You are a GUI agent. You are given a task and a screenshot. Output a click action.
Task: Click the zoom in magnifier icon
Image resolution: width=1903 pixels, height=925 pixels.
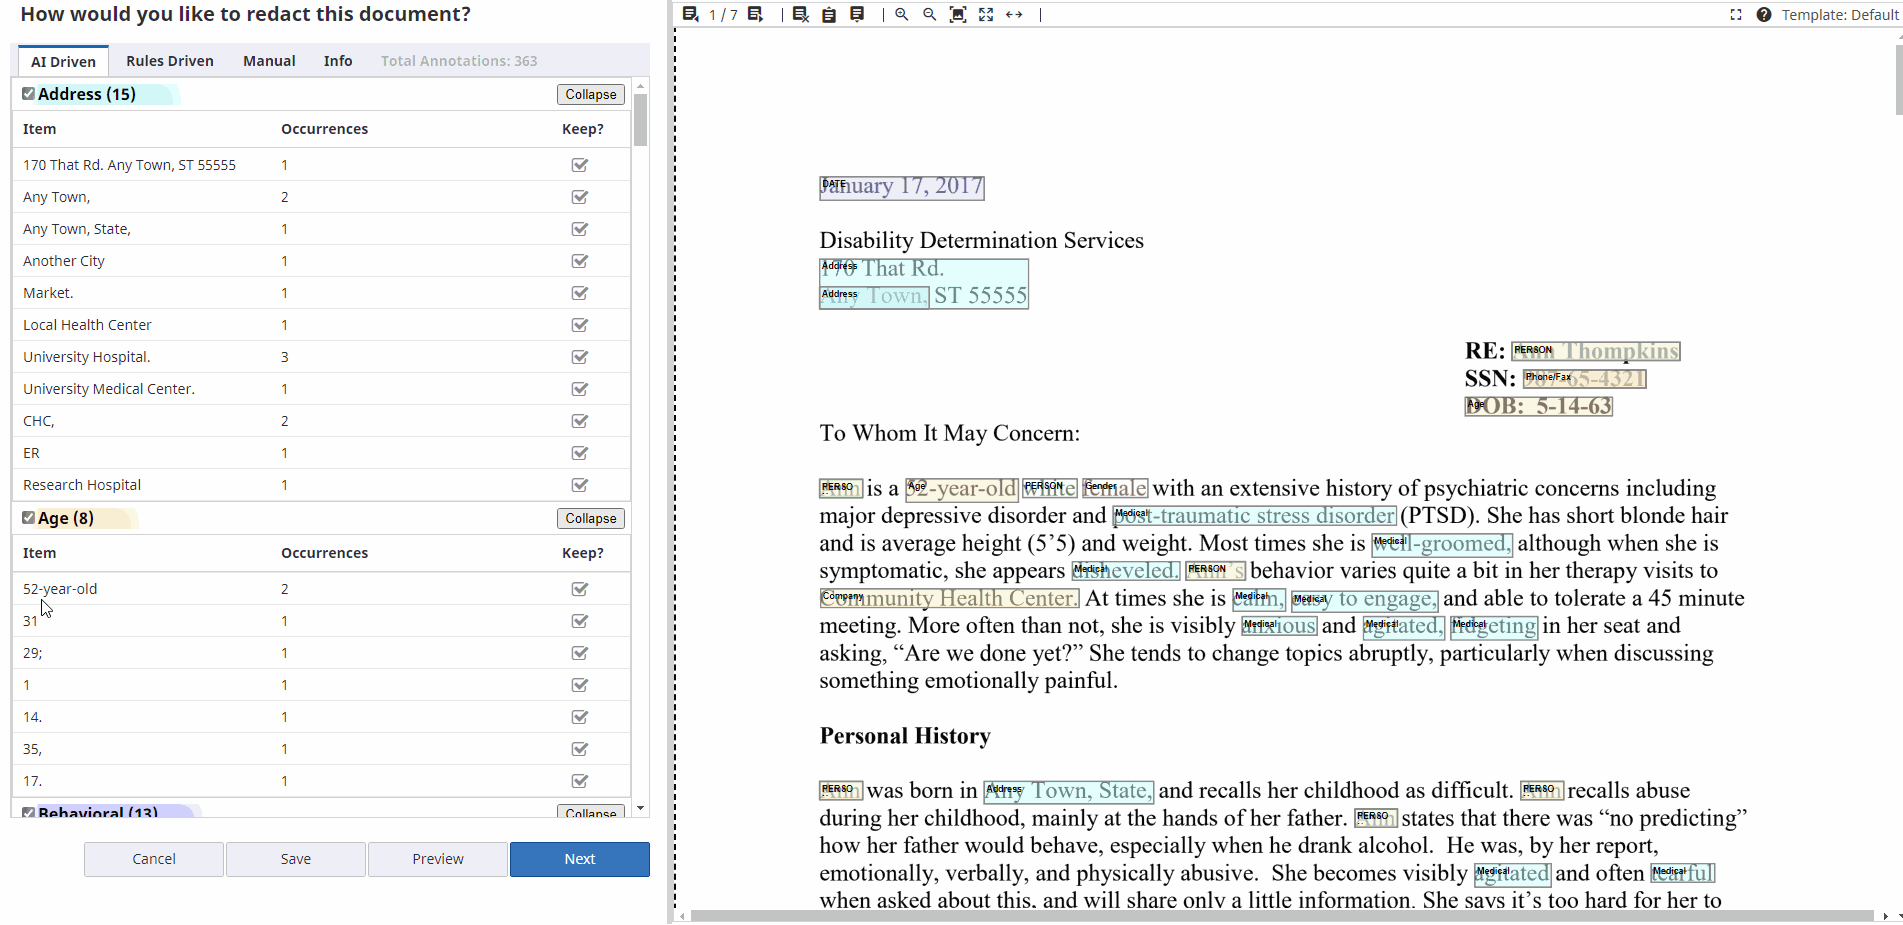coord(902,14)
